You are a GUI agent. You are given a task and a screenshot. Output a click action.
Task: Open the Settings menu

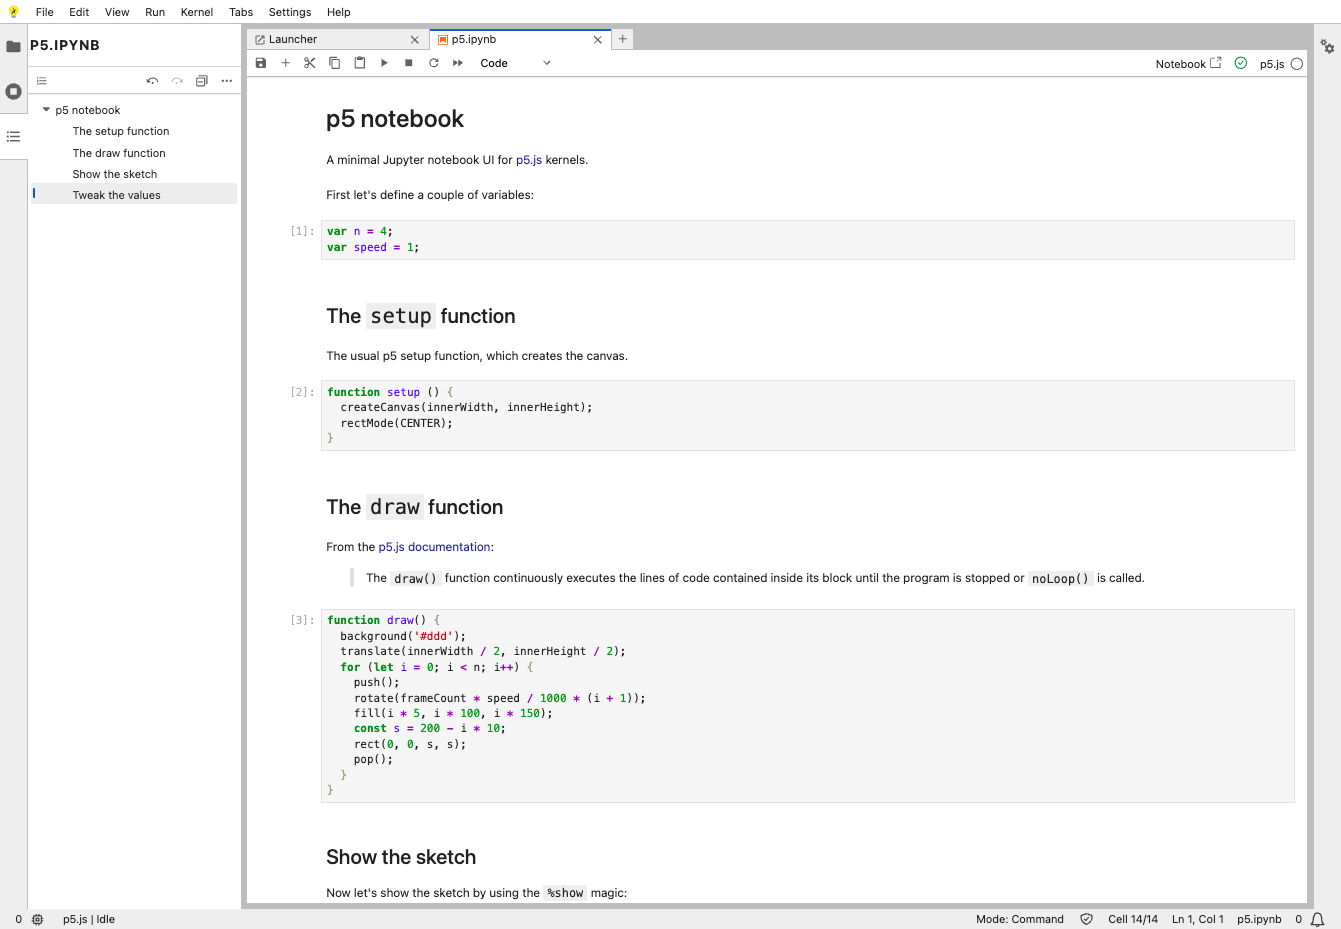coord(290,12)
